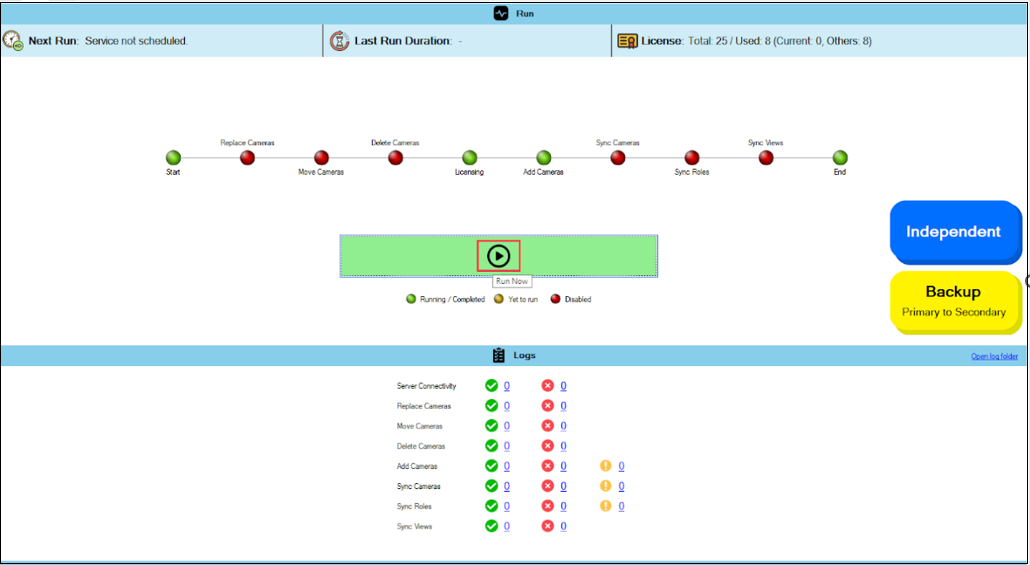Screen dimensions: 1030x565
Task: Toggle the Move Cameras red step node
Action: pyautogui.click(x=321, y=158)
